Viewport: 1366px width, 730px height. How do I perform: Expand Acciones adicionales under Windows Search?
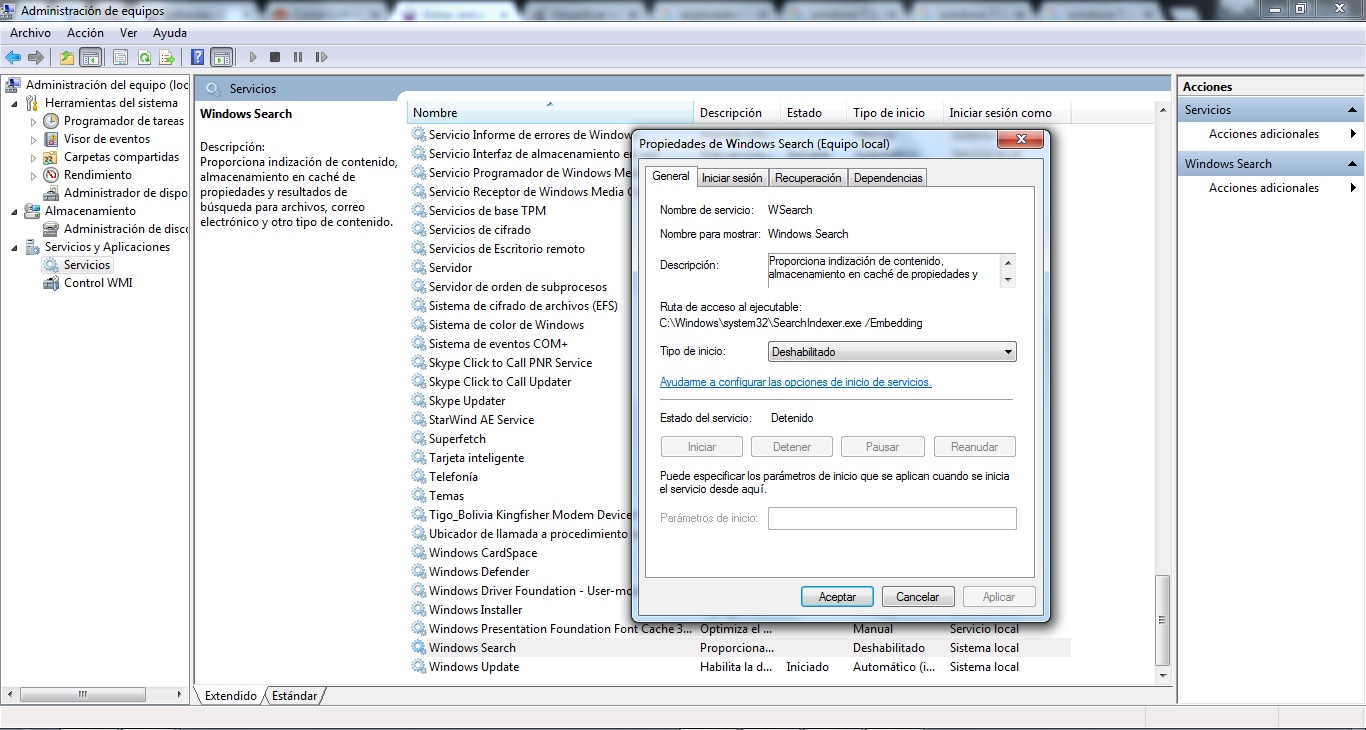pyautogui.click(x=1264, y=188)
